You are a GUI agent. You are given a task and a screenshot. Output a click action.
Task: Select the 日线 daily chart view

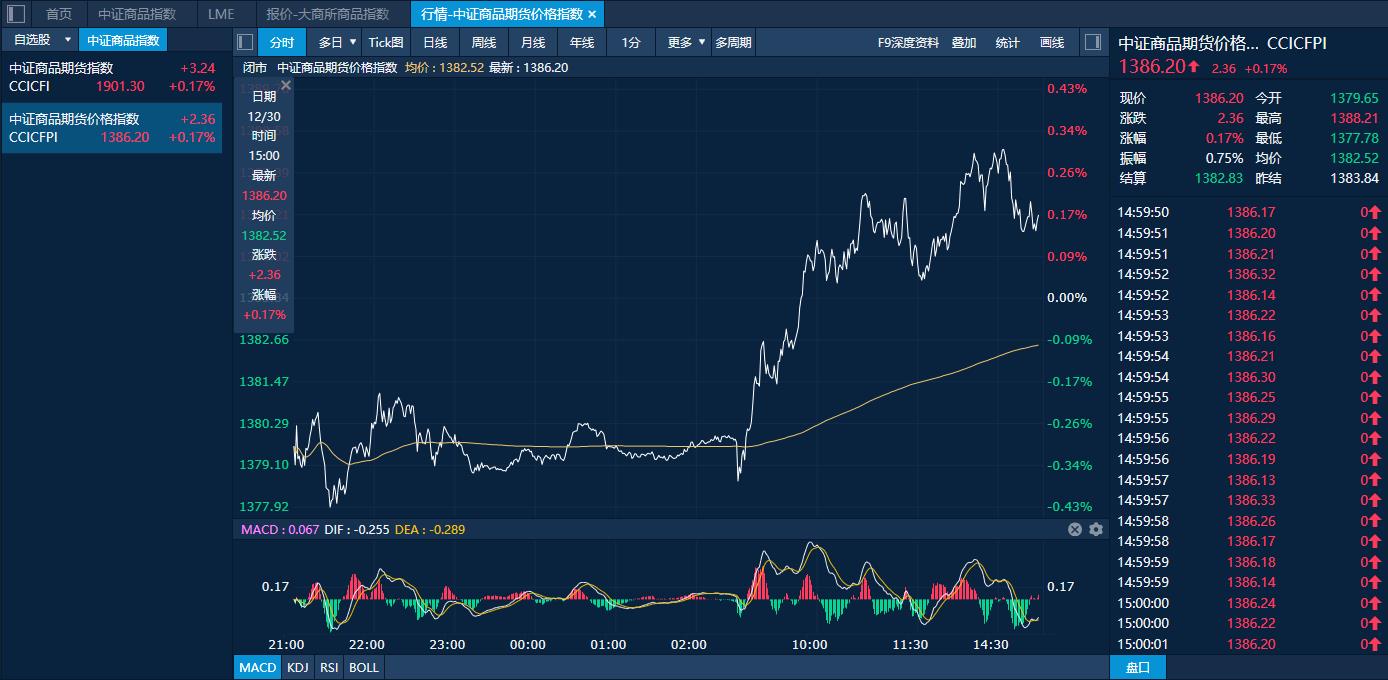(x=435, y=42)
